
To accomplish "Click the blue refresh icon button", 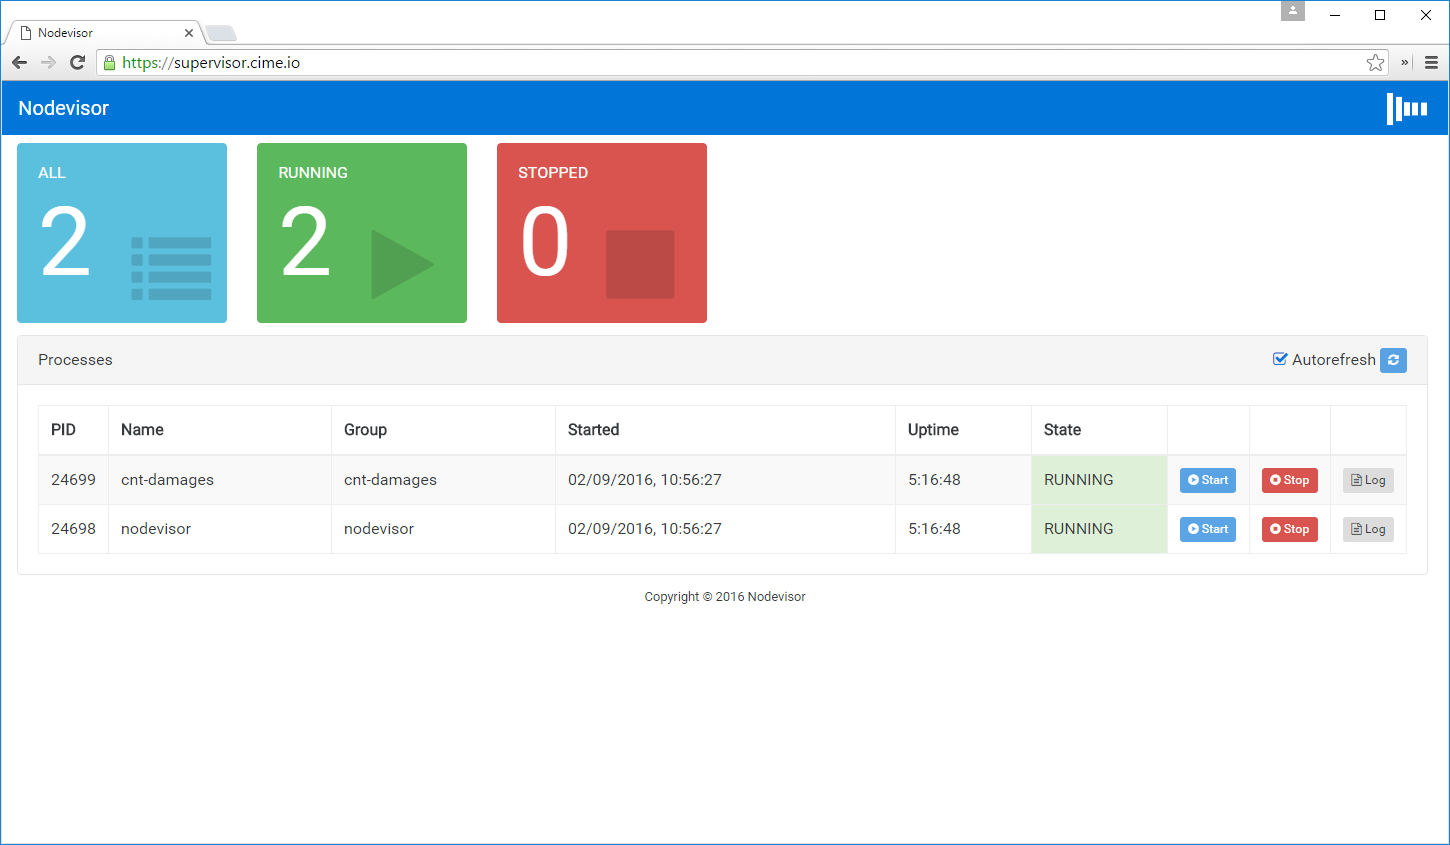I will point(1393,360).
